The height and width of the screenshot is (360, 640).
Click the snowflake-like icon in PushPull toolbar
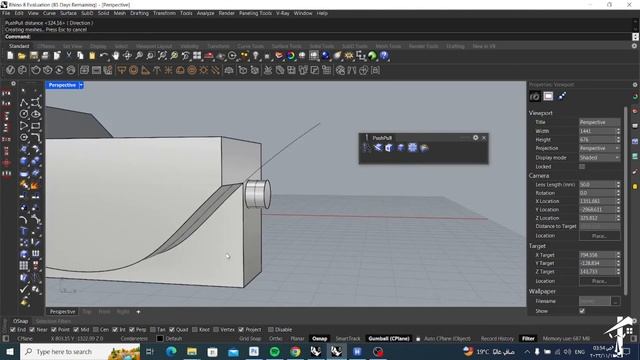(x=413, y=148)
